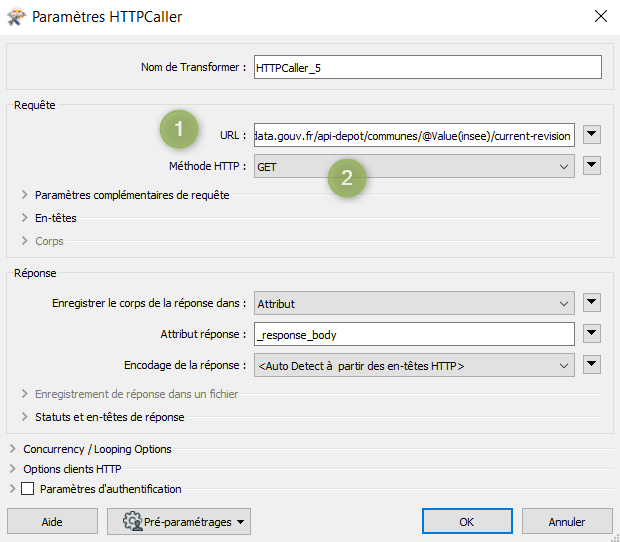Click the 'Méthode HTTP :' label
The width and height of the screenshot is (620, 542).
tap(208, 166)
